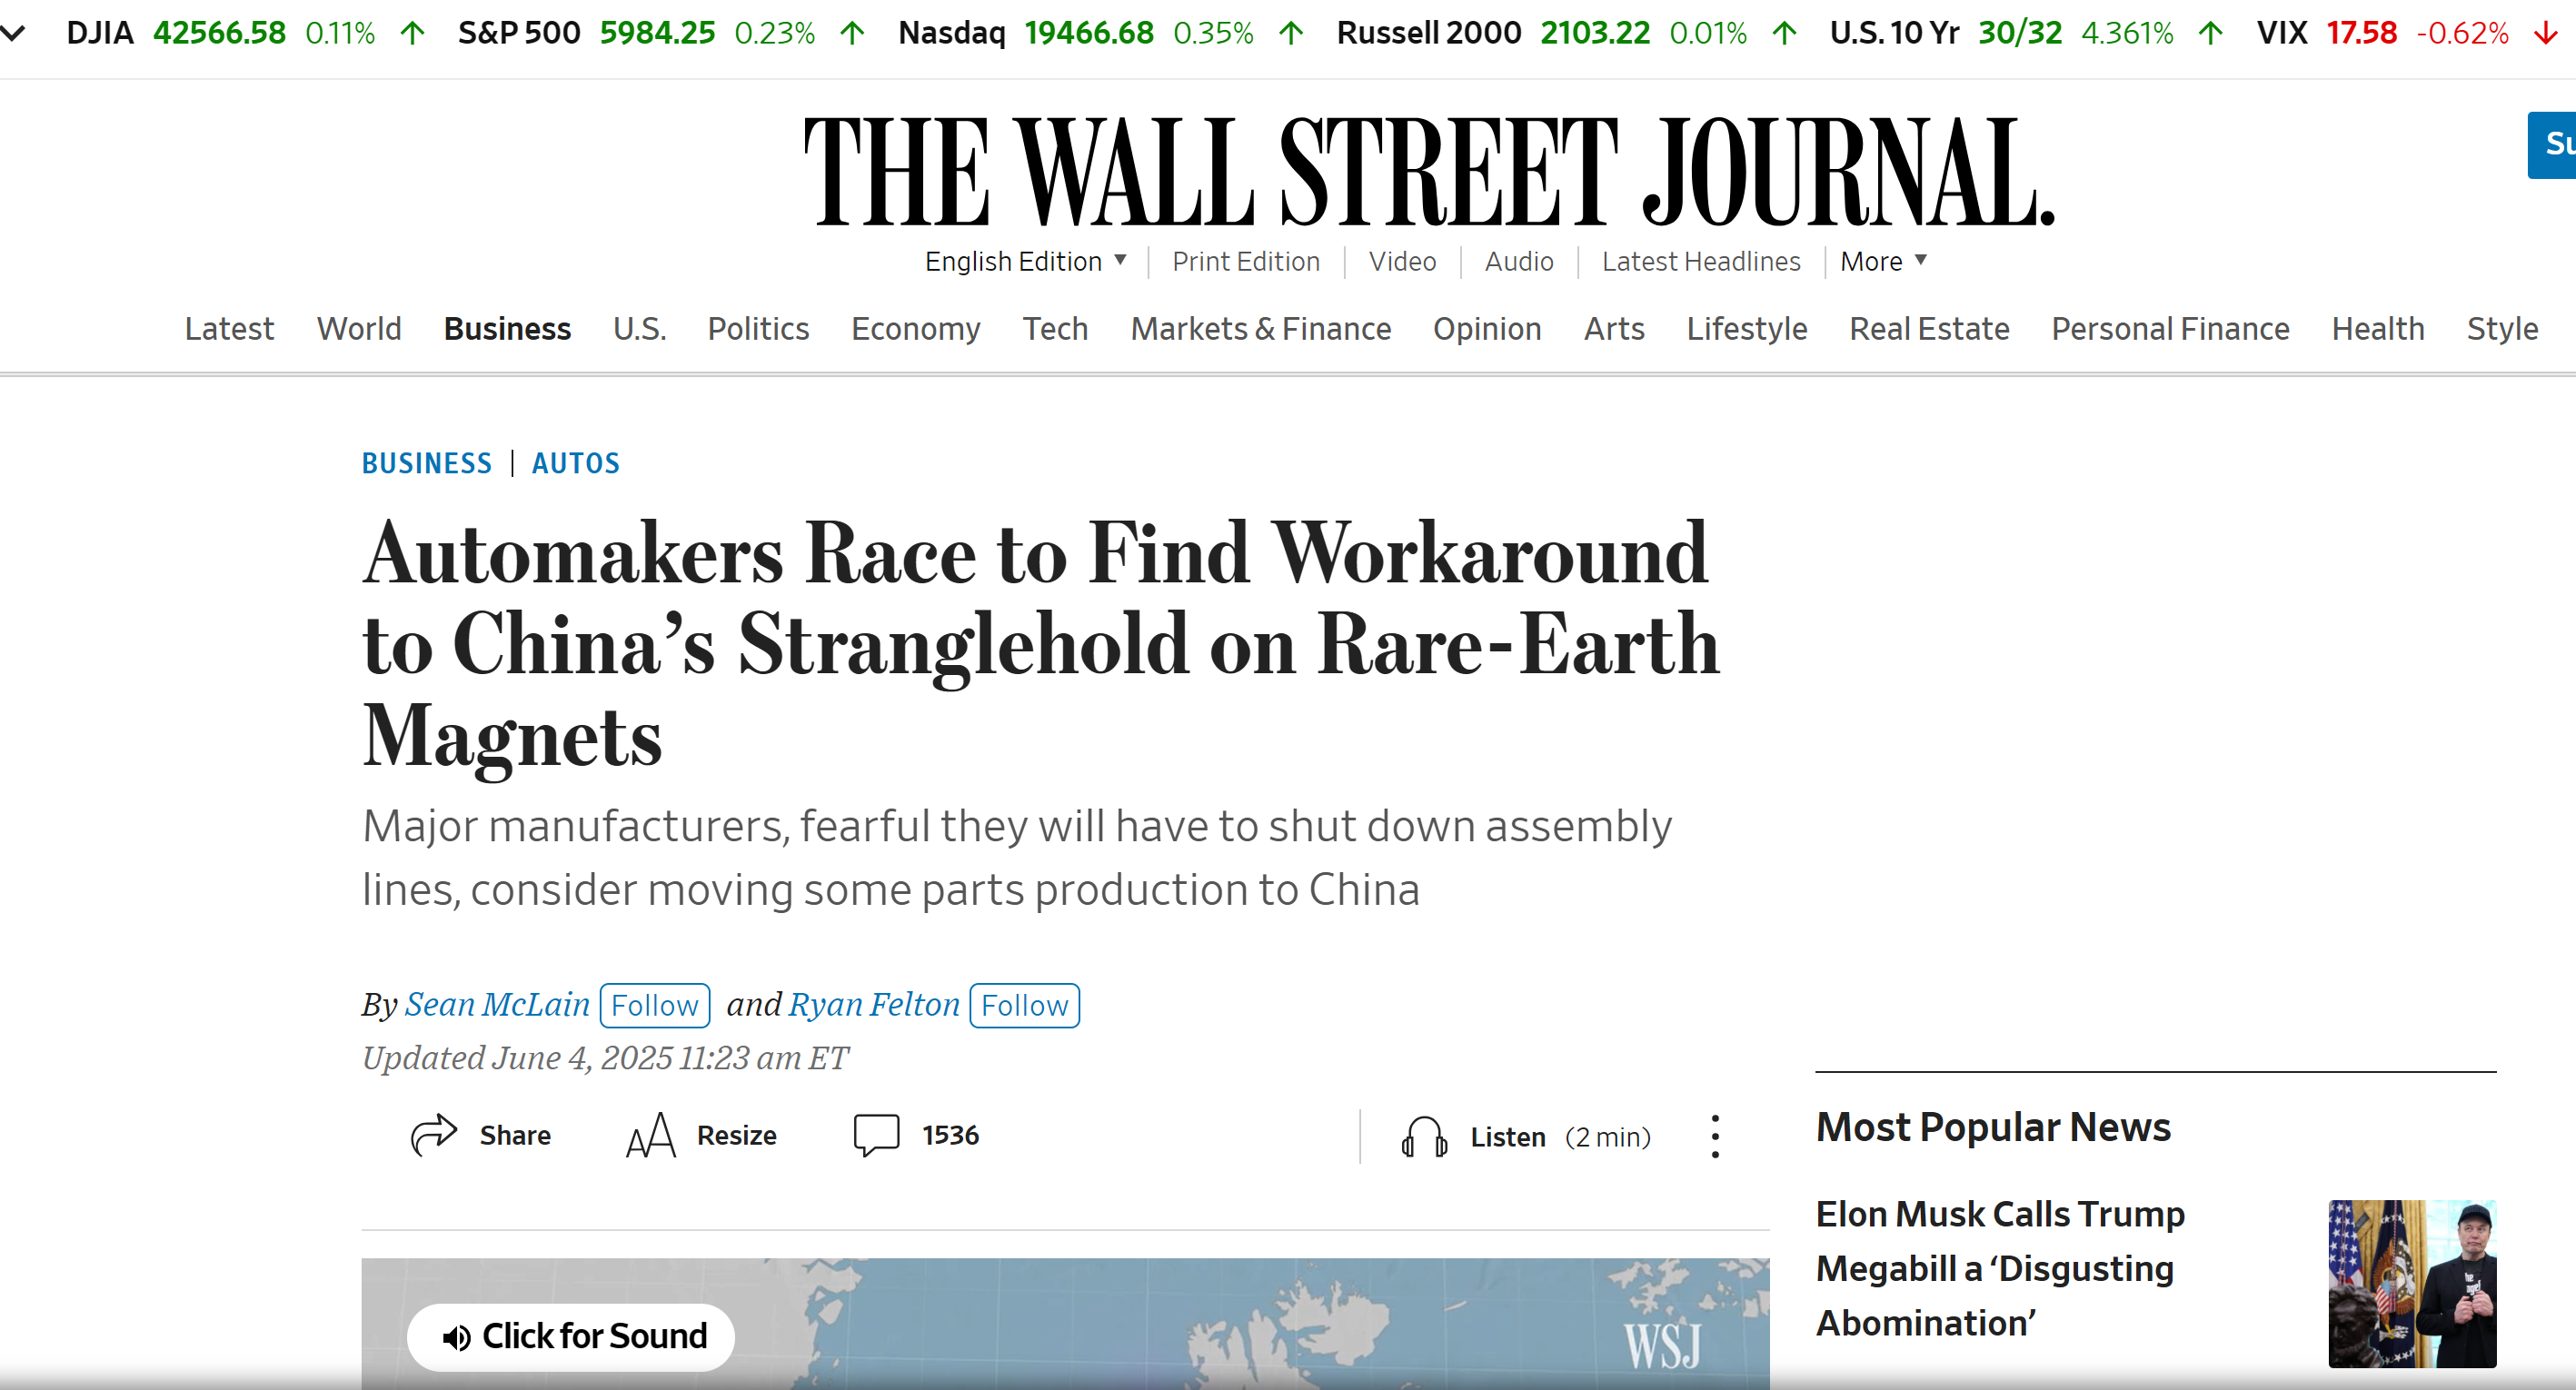Image resolution: width=2576 pixels, height=1390 pixels.
Task: Select the Latest nav tab
Action: (229, 328)
